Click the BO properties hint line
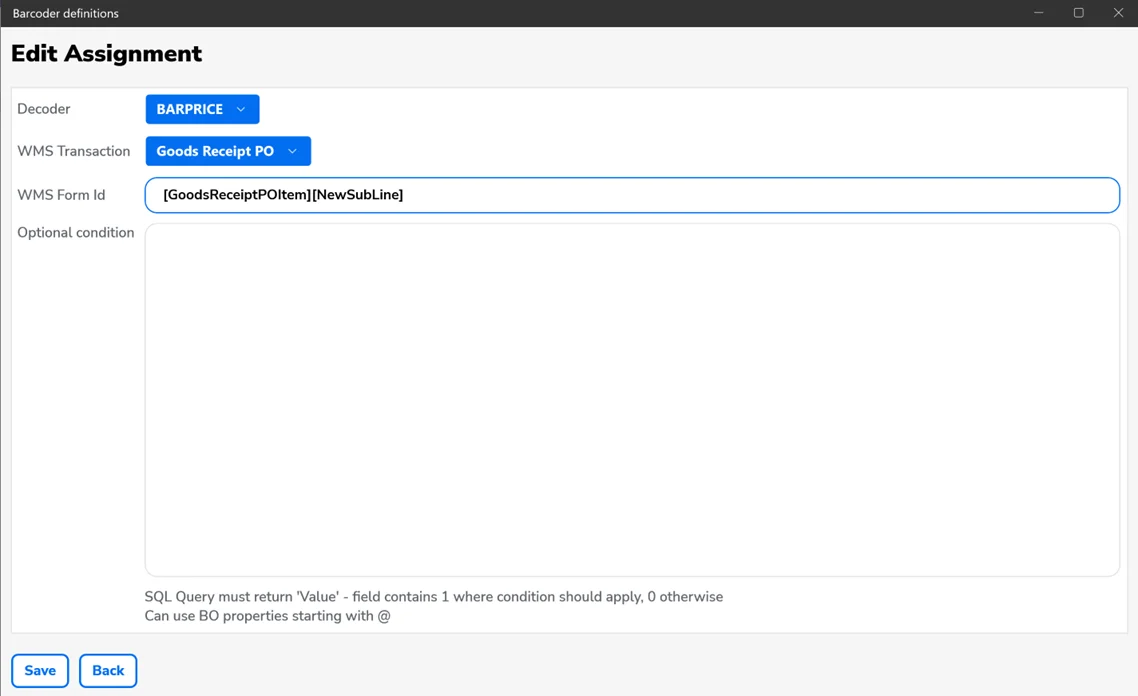The image size is (1138, 696). pyautogui.click(x=267, y=616)
